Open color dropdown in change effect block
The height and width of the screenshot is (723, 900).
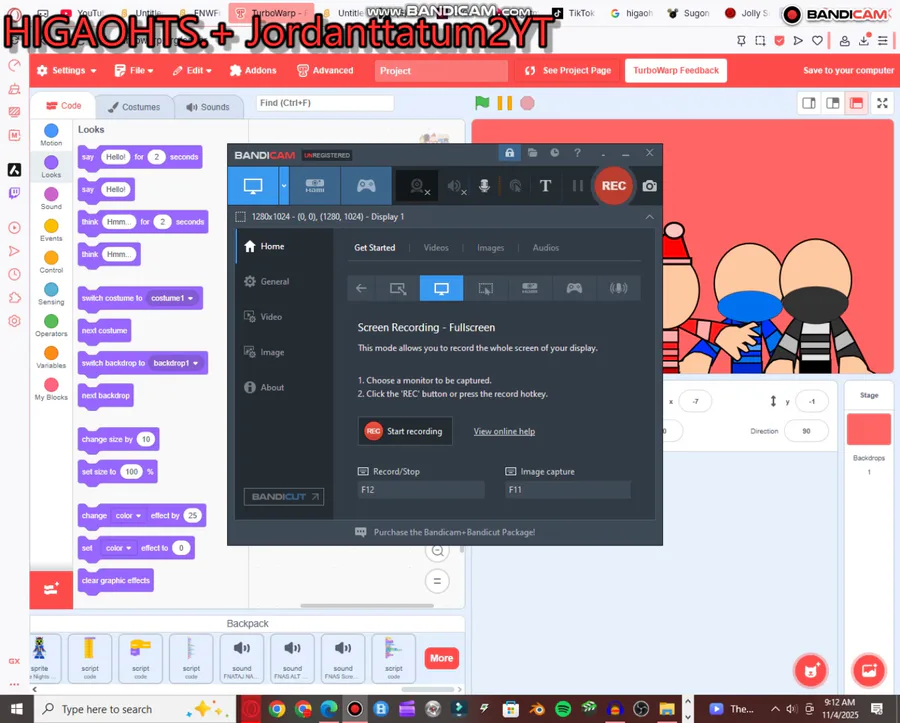pos(127,516)
